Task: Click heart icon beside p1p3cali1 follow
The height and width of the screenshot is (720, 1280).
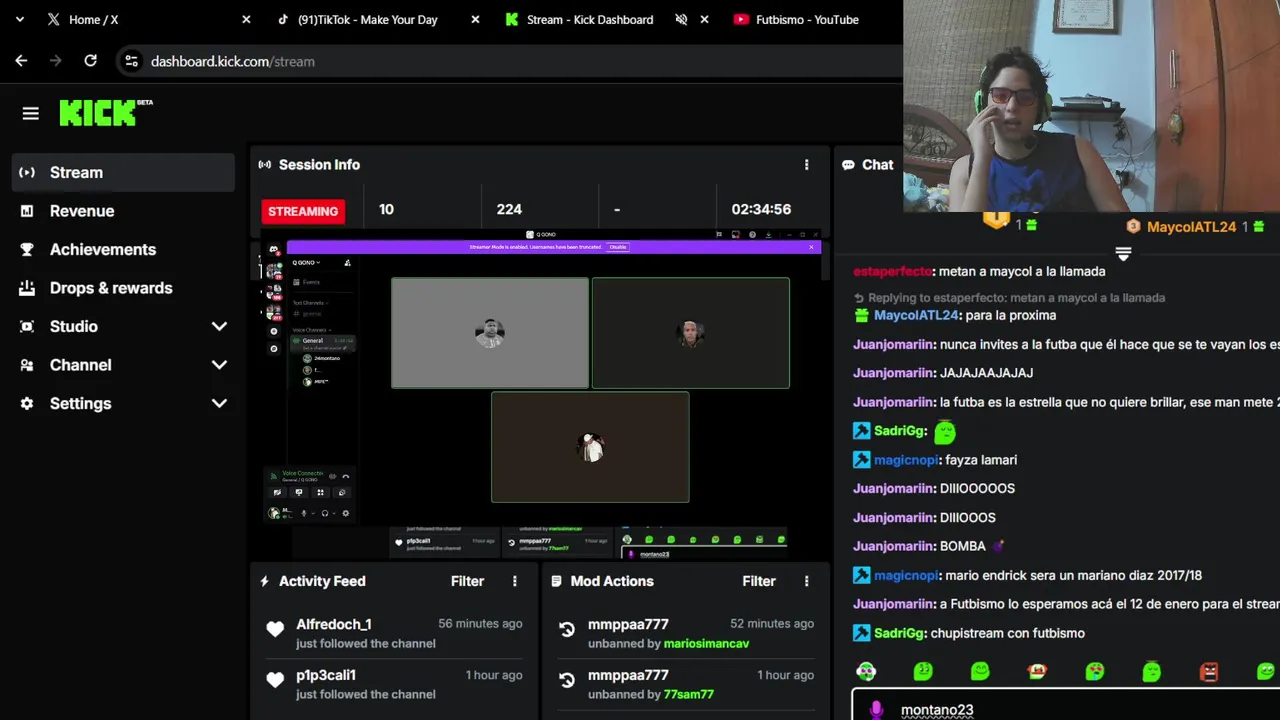Action: (x=275, y=680)
